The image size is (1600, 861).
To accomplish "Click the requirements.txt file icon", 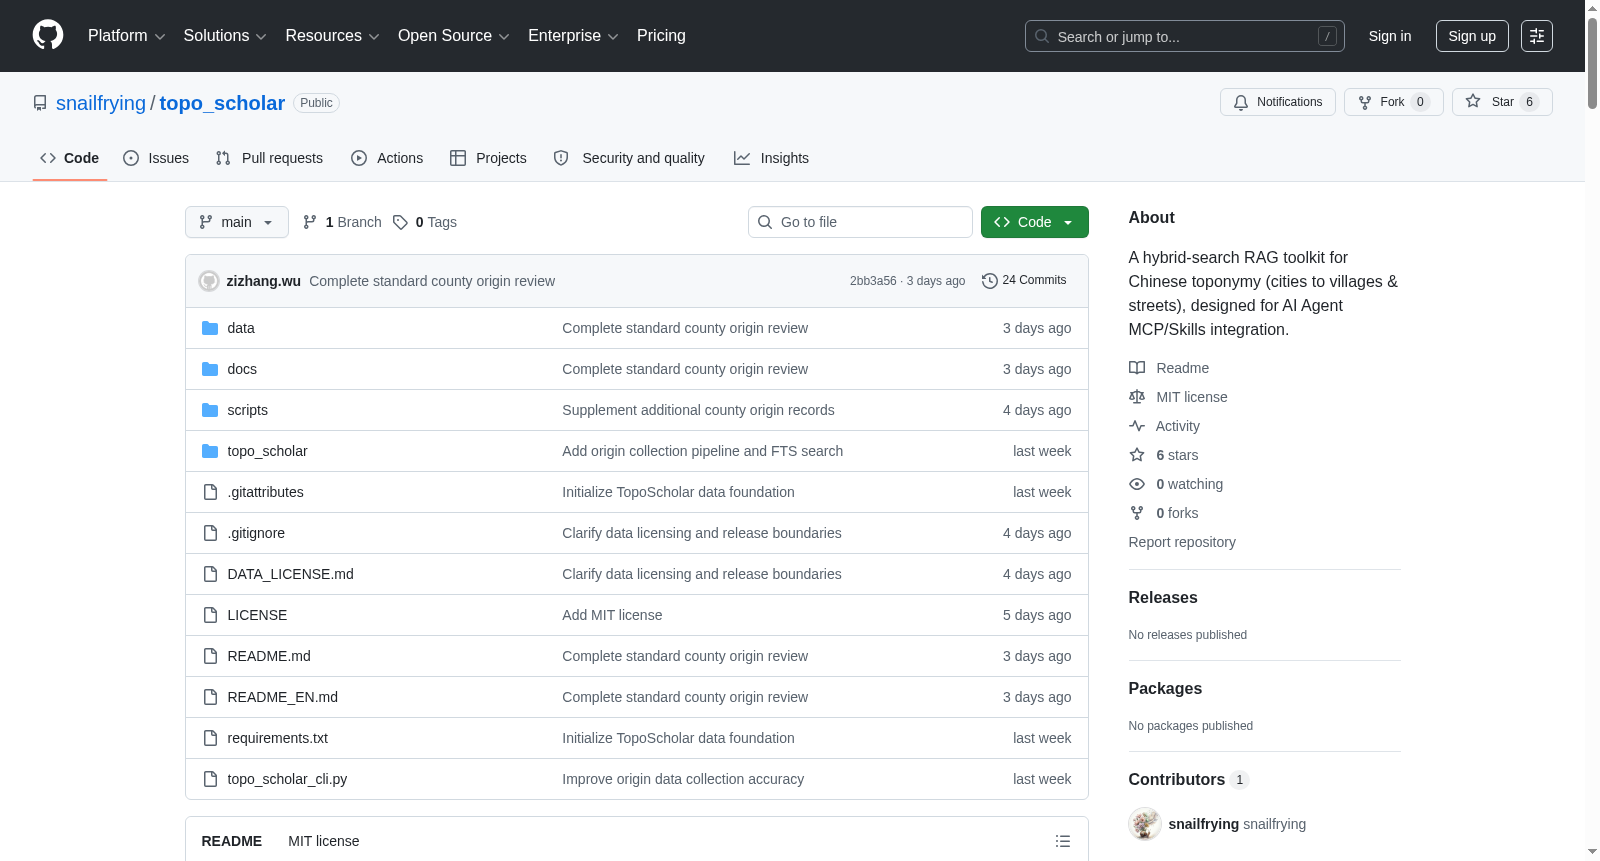I will (x=210, y=738).
